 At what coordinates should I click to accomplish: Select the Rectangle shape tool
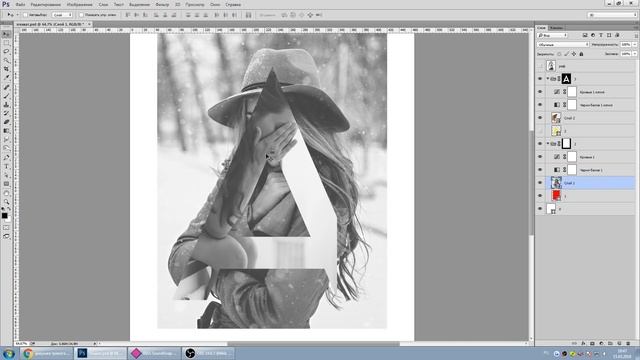click(6, 184)
